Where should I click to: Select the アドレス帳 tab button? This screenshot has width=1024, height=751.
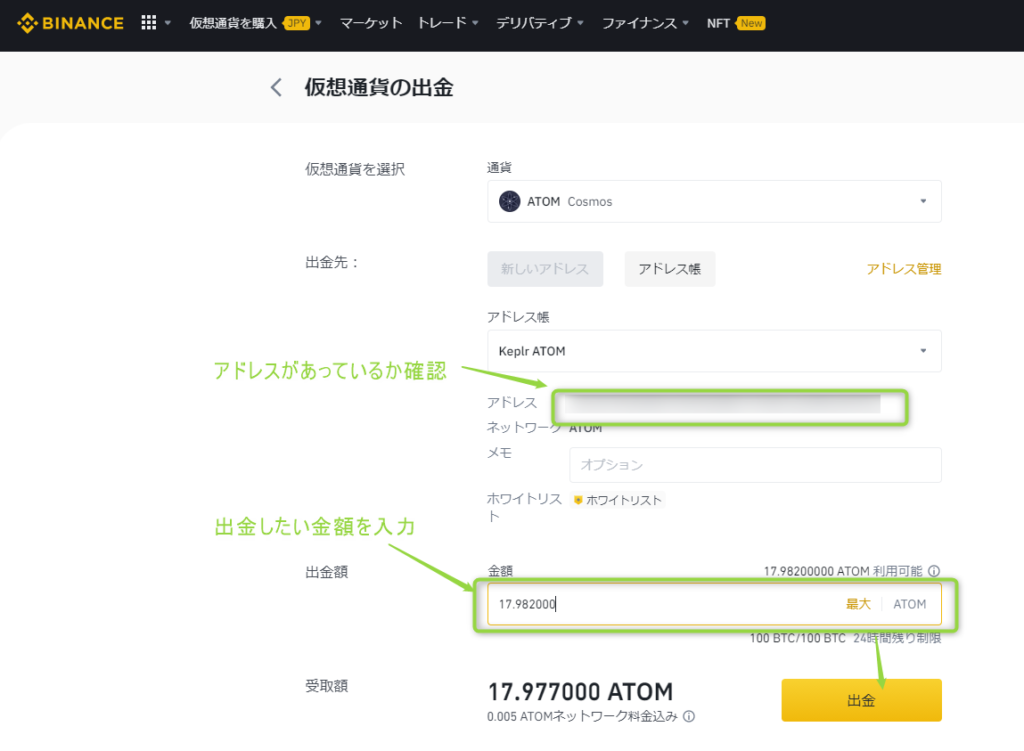670,268
